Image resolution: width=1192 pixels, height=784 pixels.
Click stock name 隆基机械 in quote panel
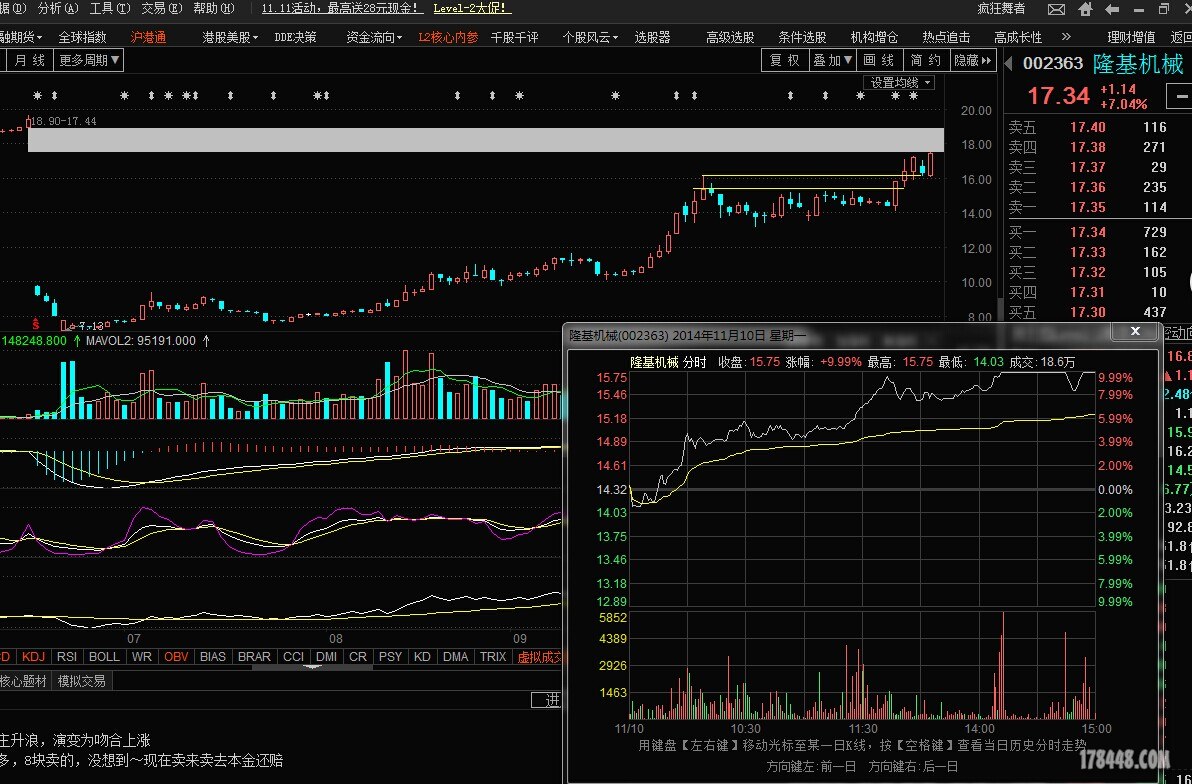pyautogui.click(x=1137, y=65)
